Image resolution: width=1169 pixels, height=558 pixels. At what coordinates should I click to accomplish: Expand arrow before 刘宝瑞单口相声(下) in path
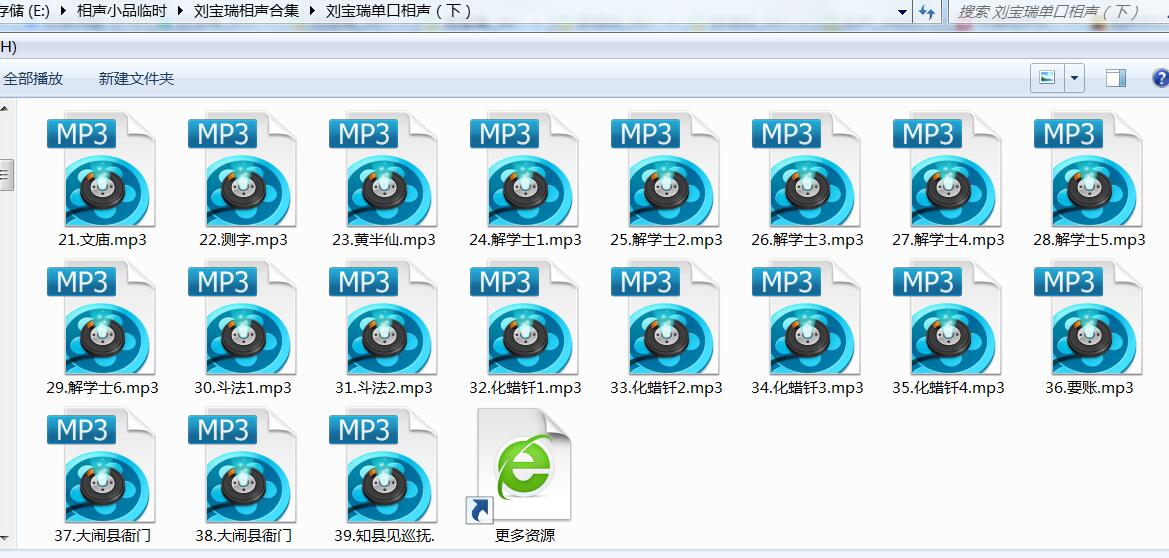click(311, 11)
